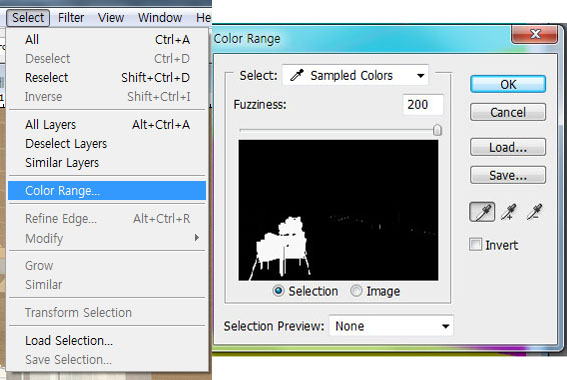Click the Load... button
The height and width of the screenshot is (380, 567).
click(508, 147)
